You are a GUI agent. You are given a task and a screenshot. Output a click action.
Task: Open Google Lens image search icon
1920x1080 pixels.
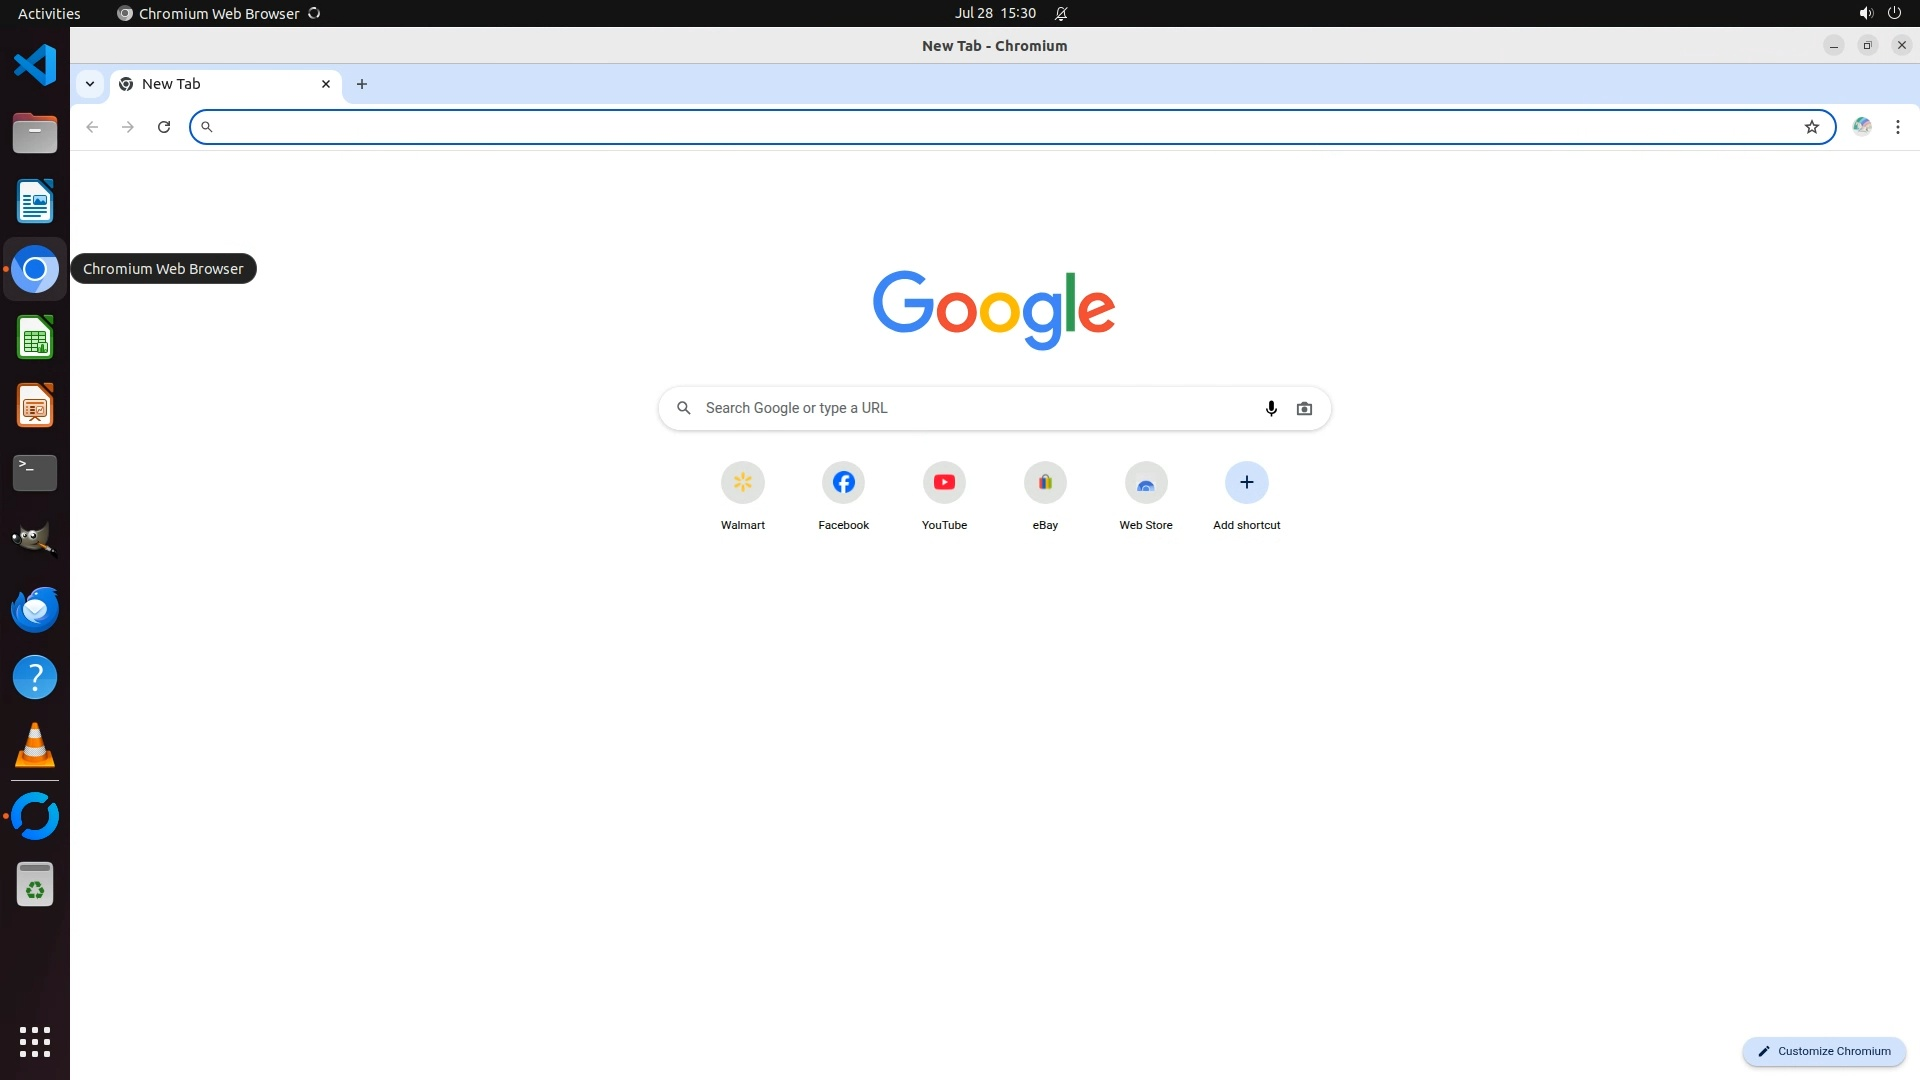point(1304,408)
